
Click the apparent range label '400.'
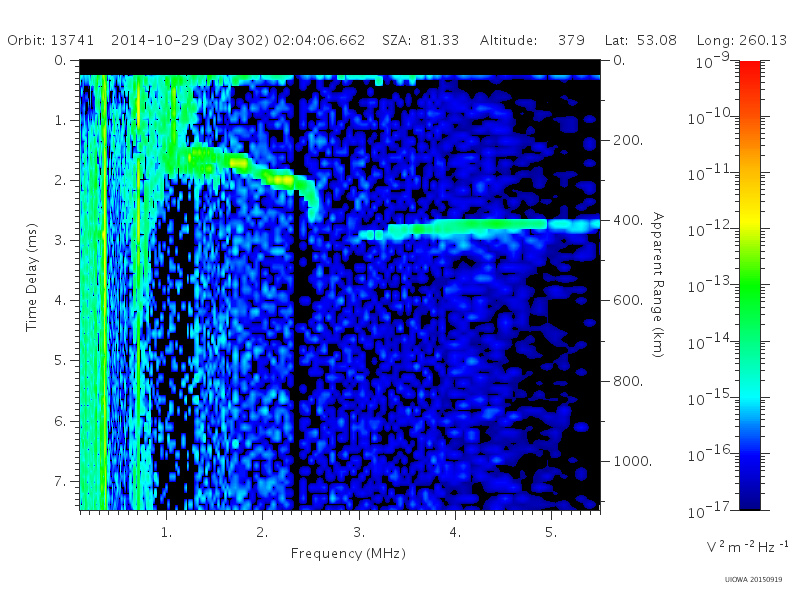pyautogui.click(x=628, y=220)
